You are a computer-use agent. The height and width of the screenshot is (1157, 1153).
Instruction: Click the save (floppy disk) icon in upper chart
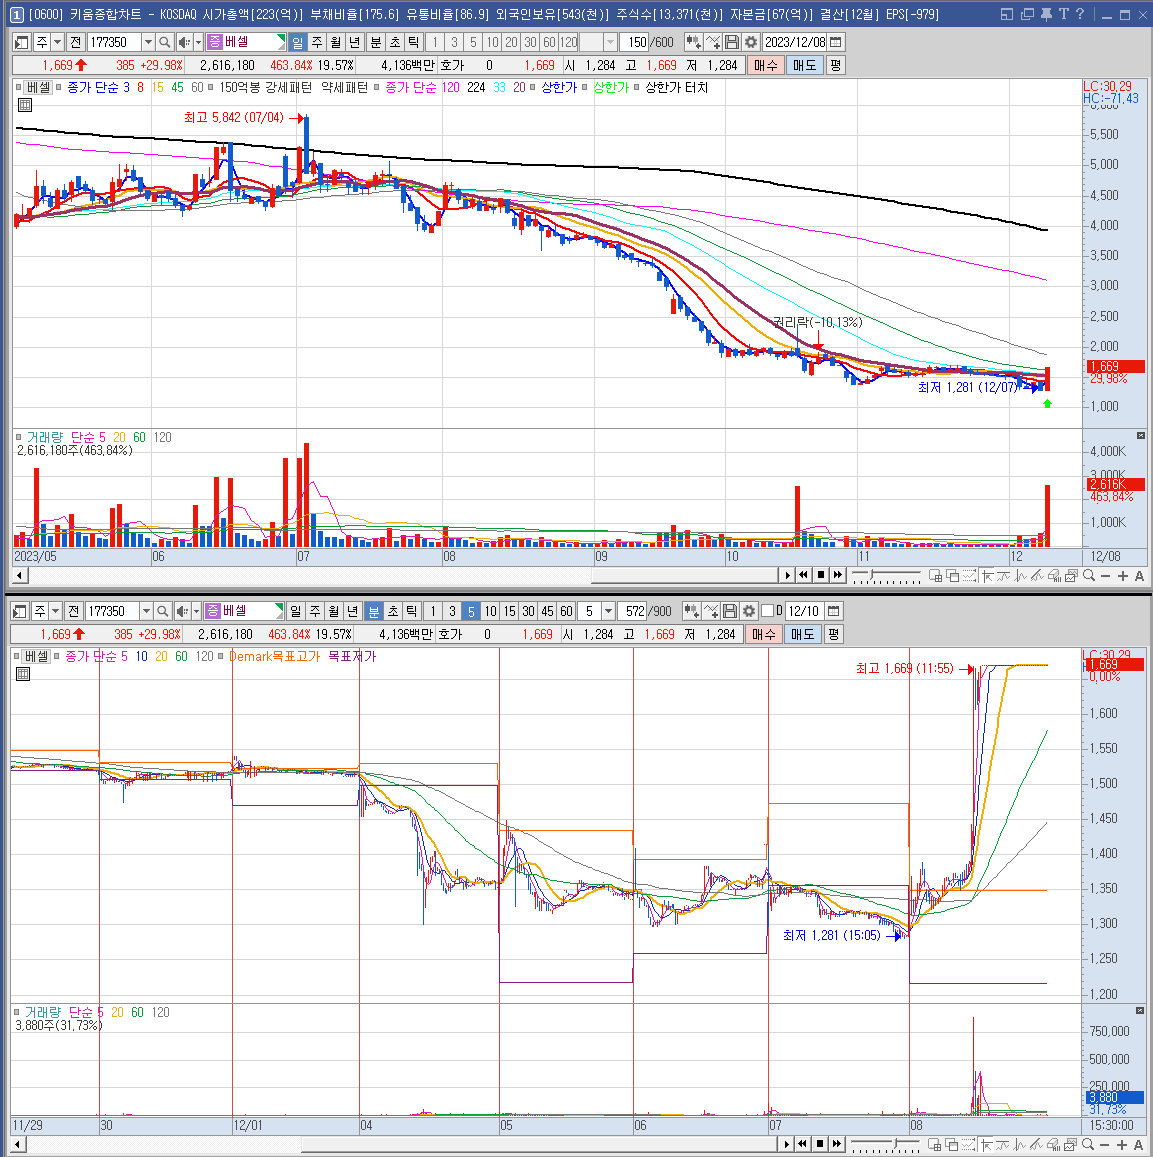[x=732, y=43]
